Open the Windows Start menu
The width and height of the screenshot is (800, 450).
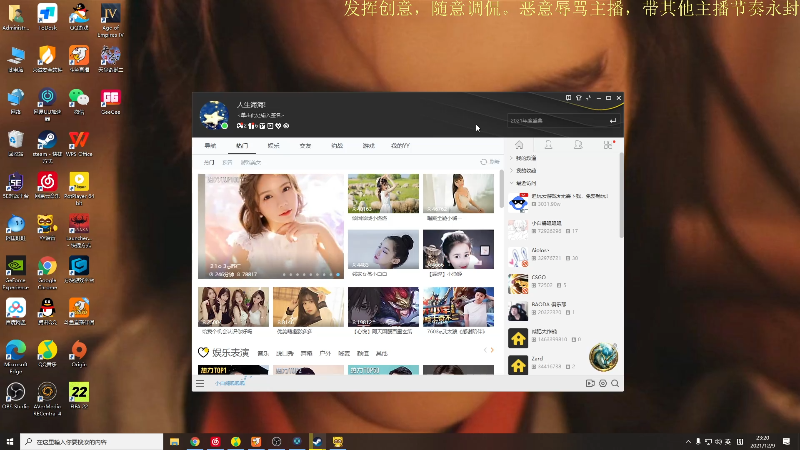point(10,441)
